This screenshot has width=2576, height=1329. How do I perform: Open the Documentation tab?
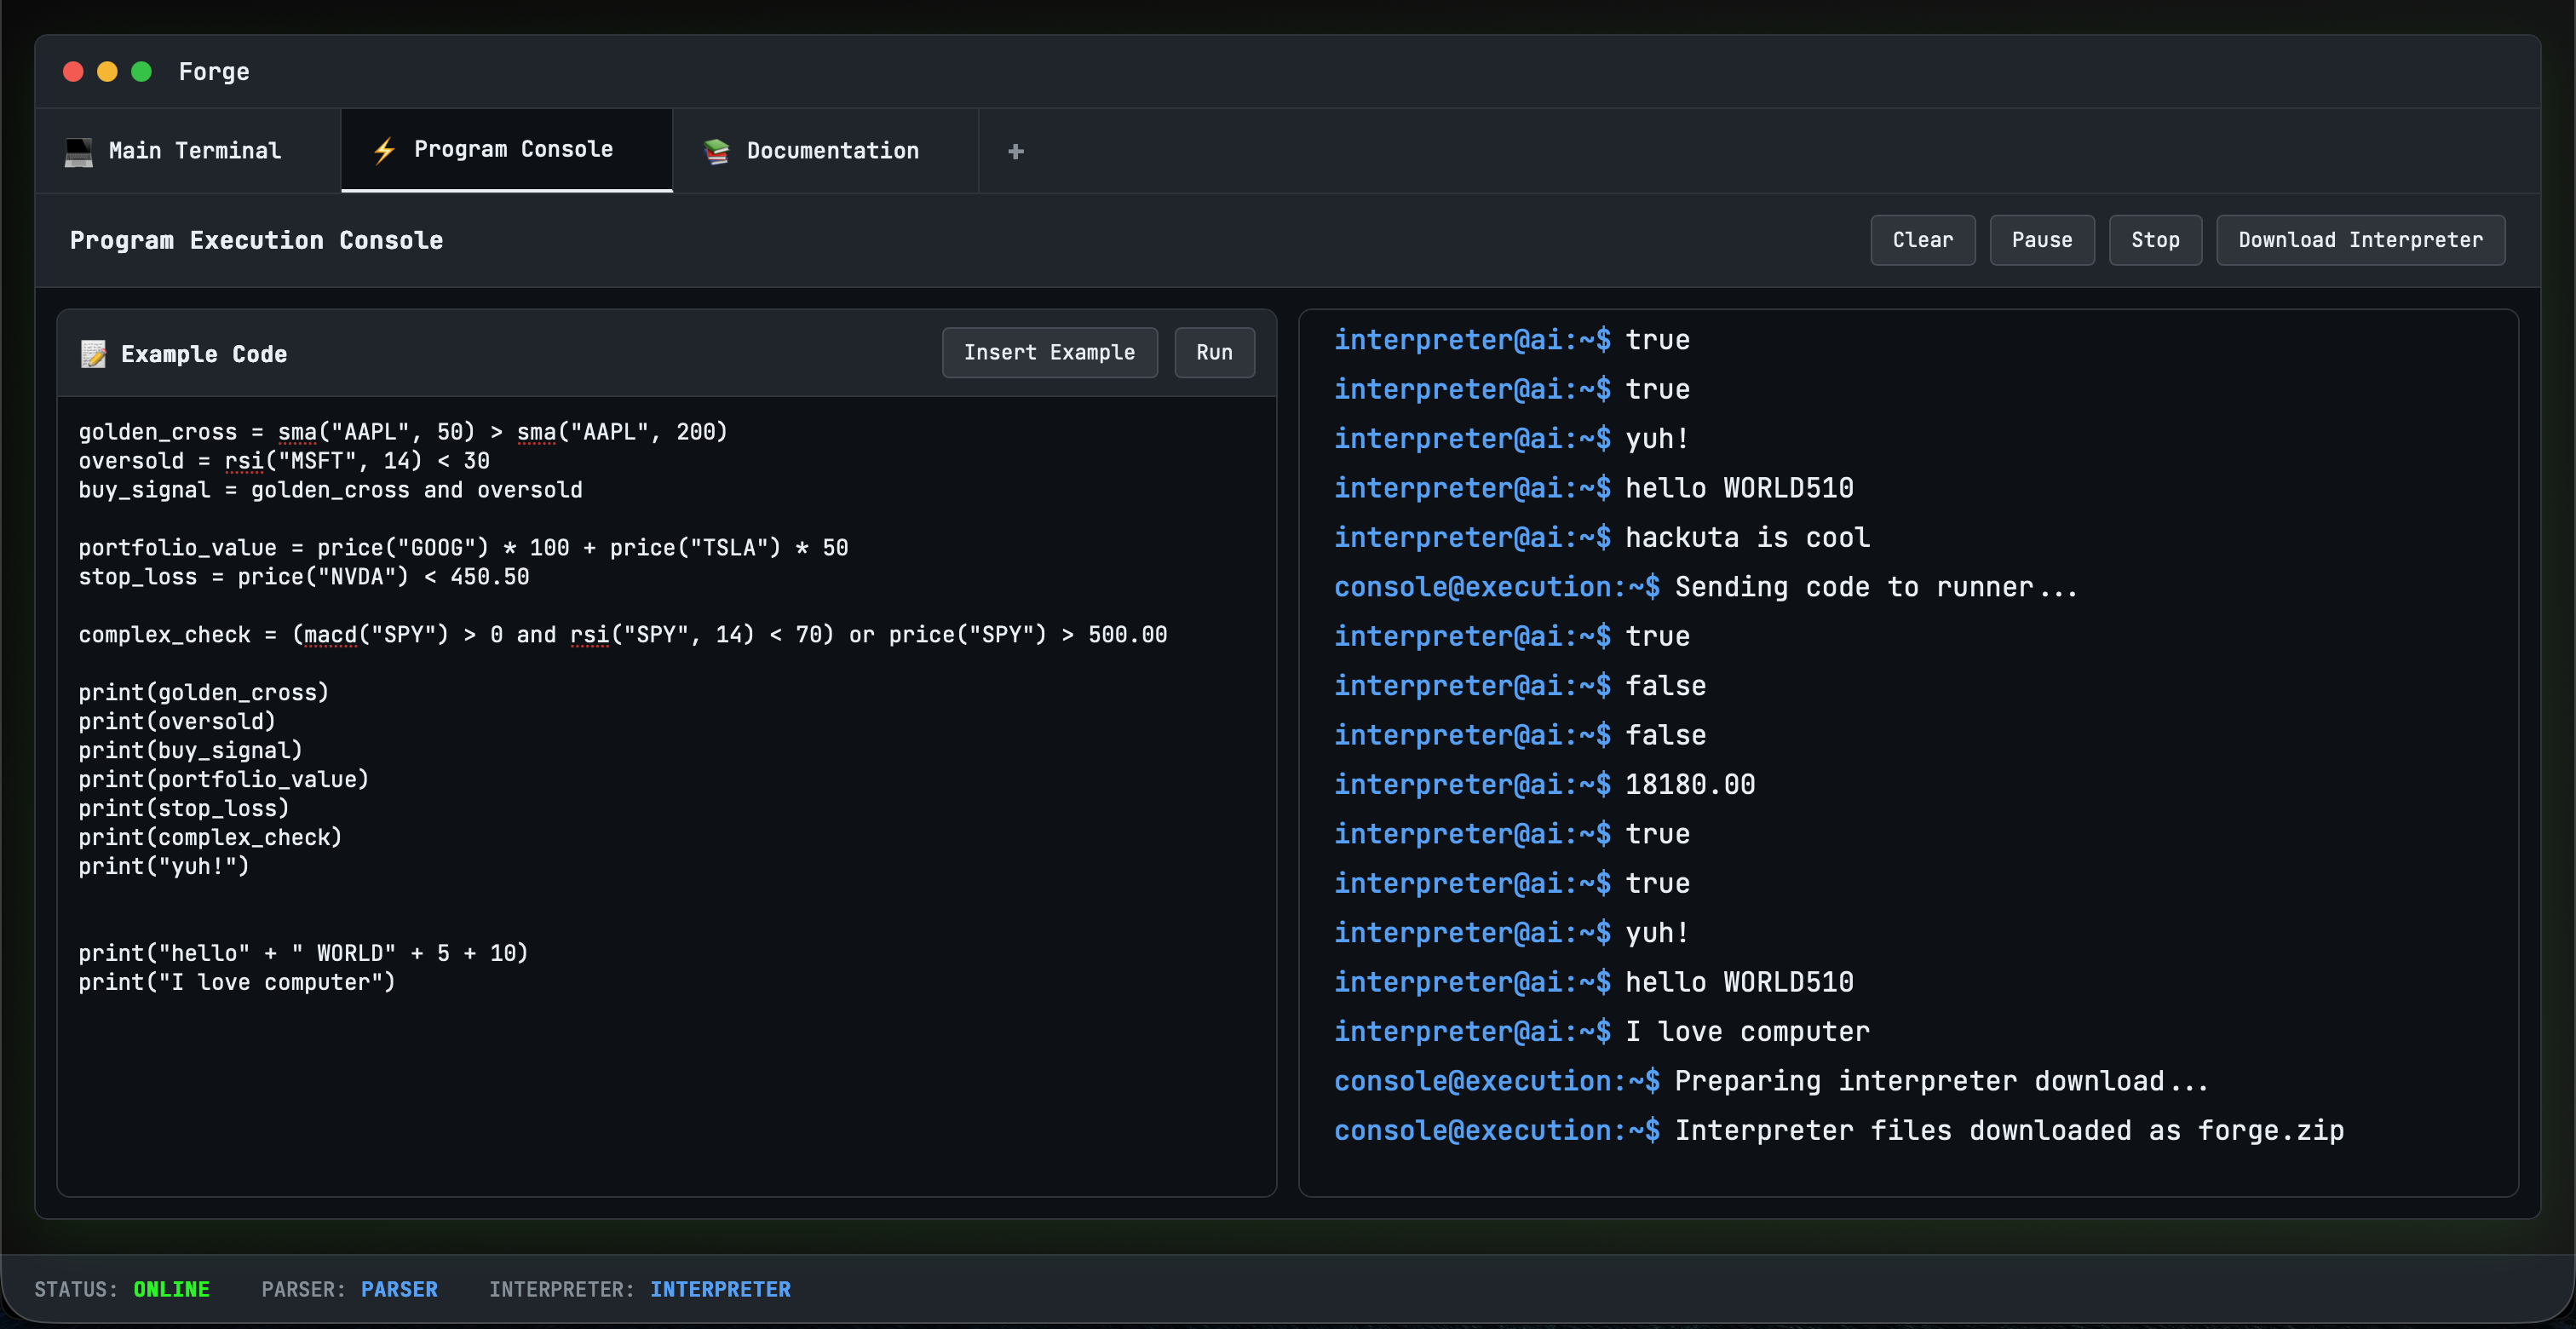pyautogui.click(x=832, y=151)
